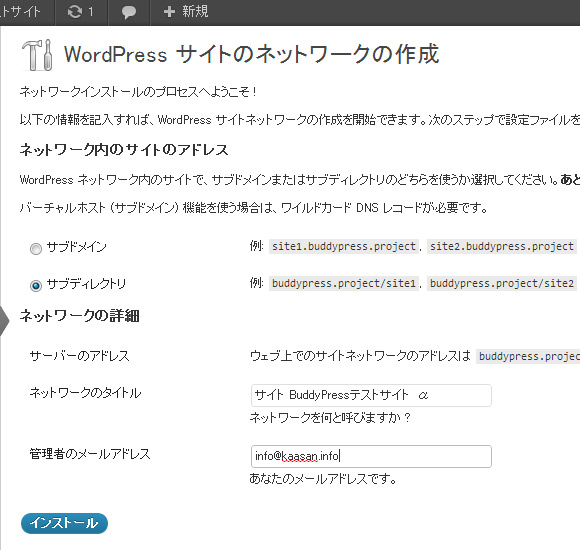Click the tools hammer icon beside page title
This screenshot has width=580, height=550.
[37, 55]
